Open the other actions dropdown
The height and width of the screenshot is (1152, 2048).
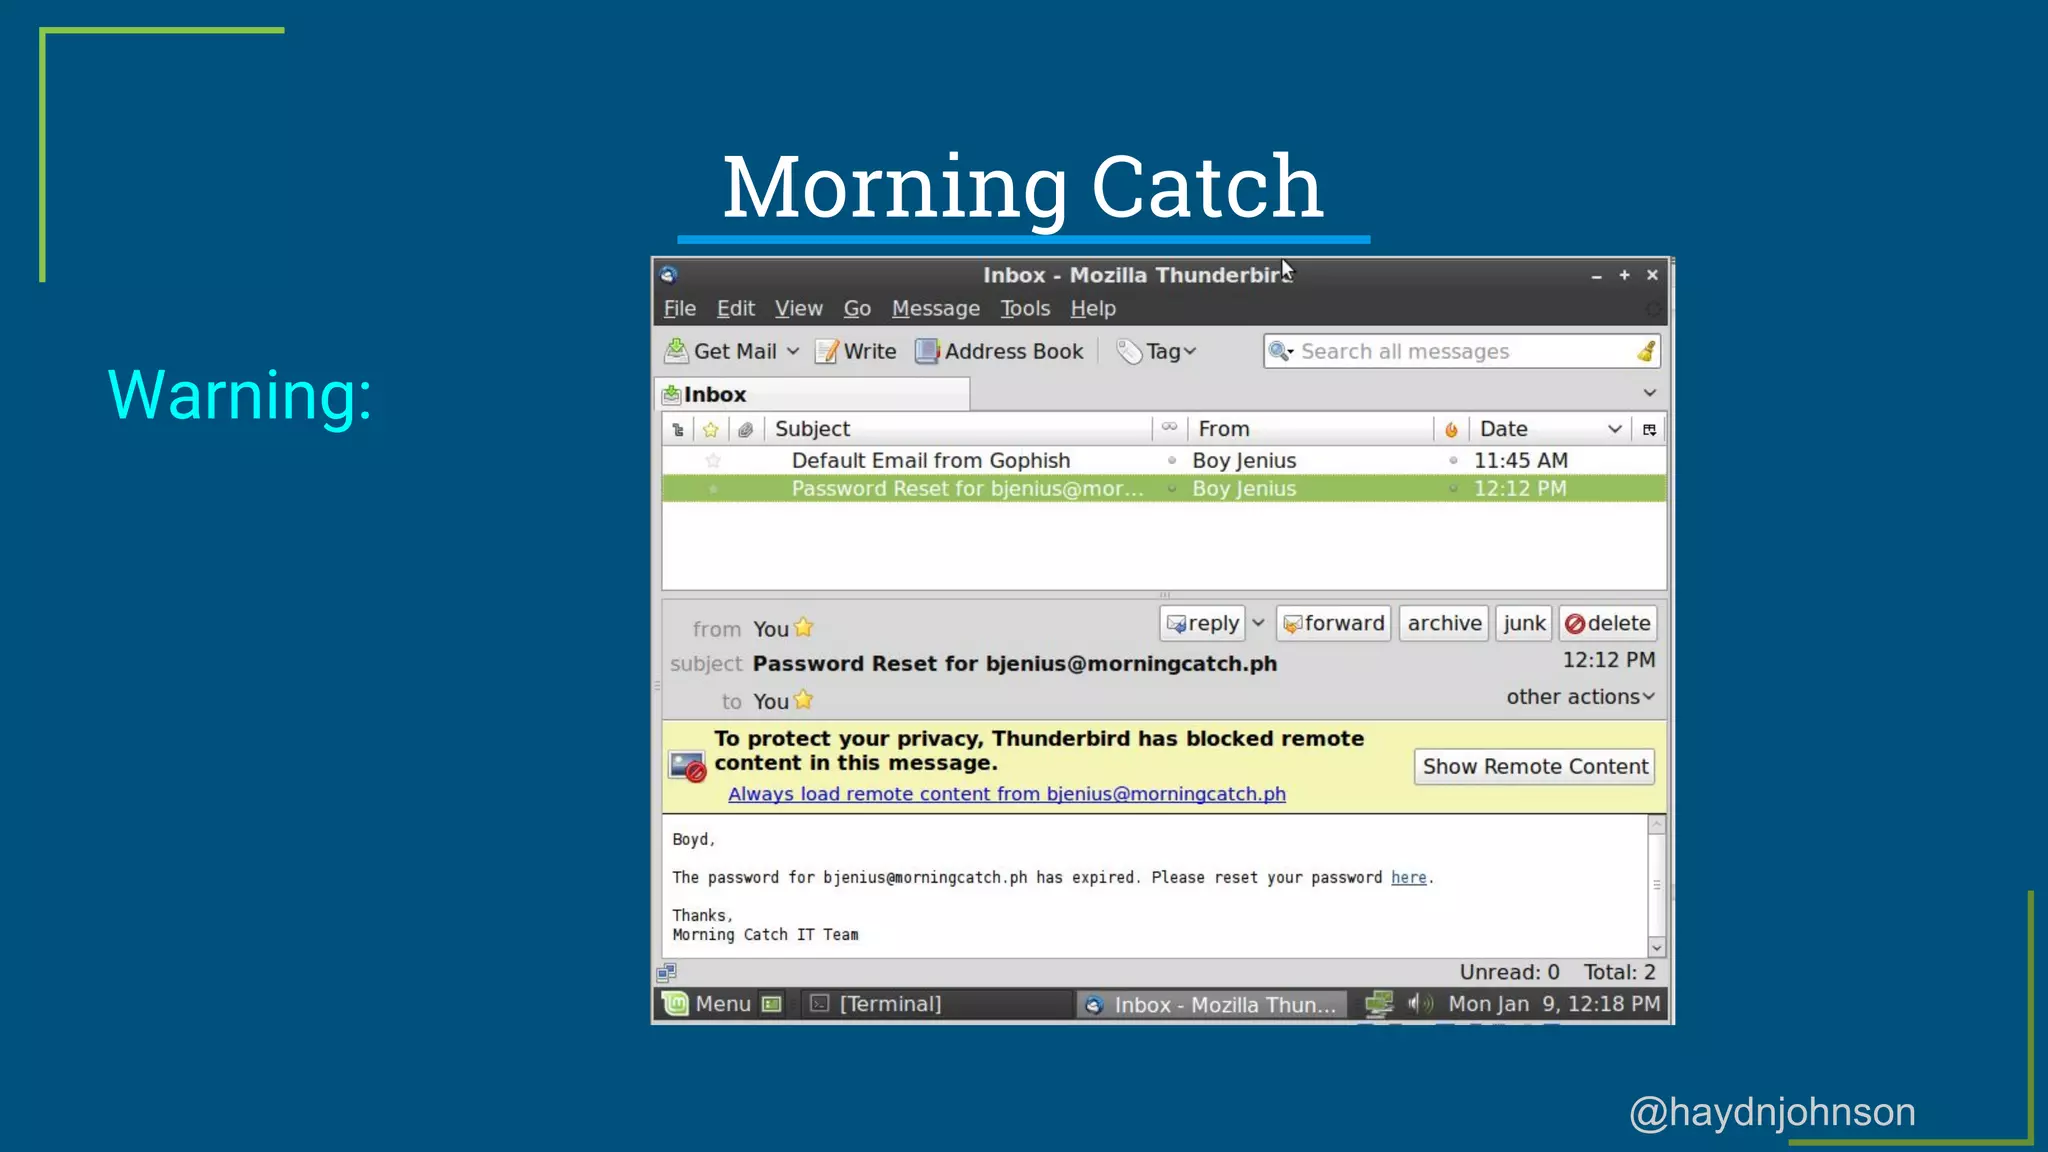coord(1581,696)
